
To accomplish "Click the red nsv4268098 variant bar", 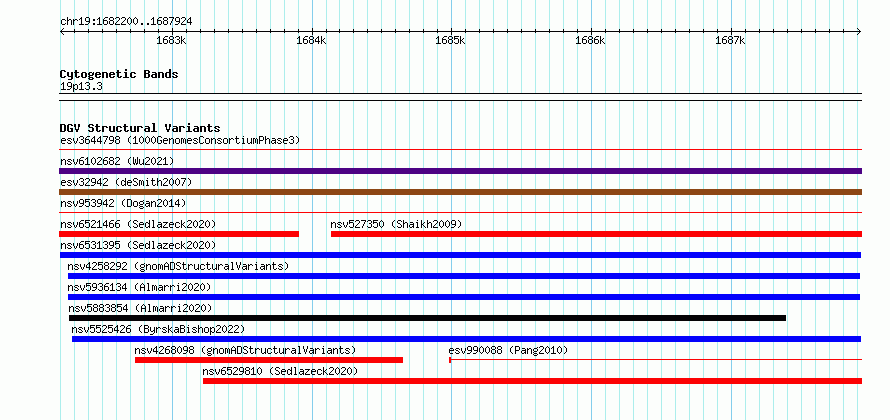I will (269, 360).
